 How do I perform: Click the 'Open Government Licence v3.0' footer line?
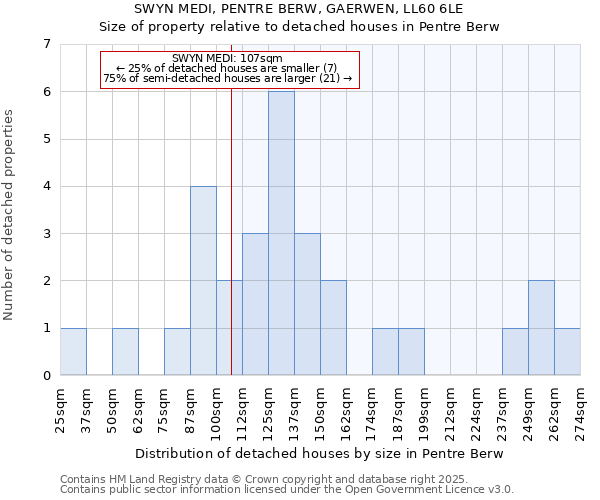[287, 489]
